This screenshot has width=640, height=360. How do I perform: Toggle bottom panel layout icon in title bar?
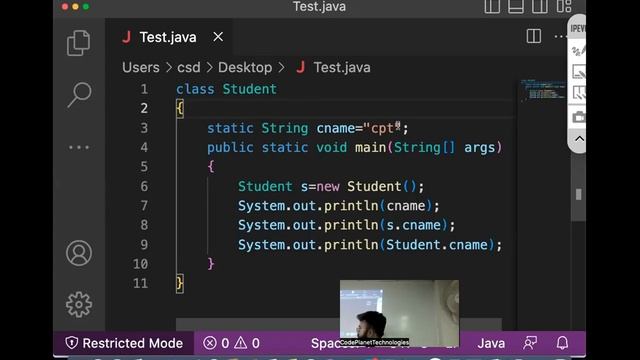[516, 7]
